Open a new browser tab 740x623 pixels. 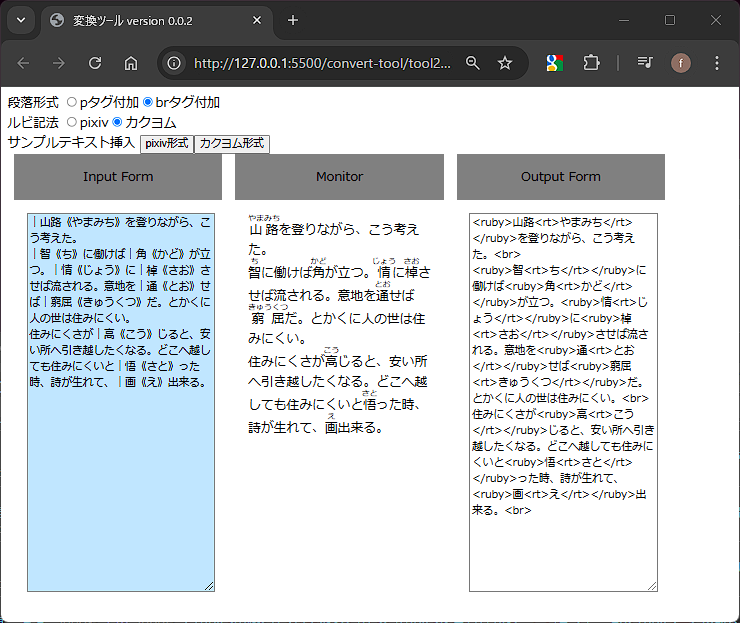pos(293,20)
